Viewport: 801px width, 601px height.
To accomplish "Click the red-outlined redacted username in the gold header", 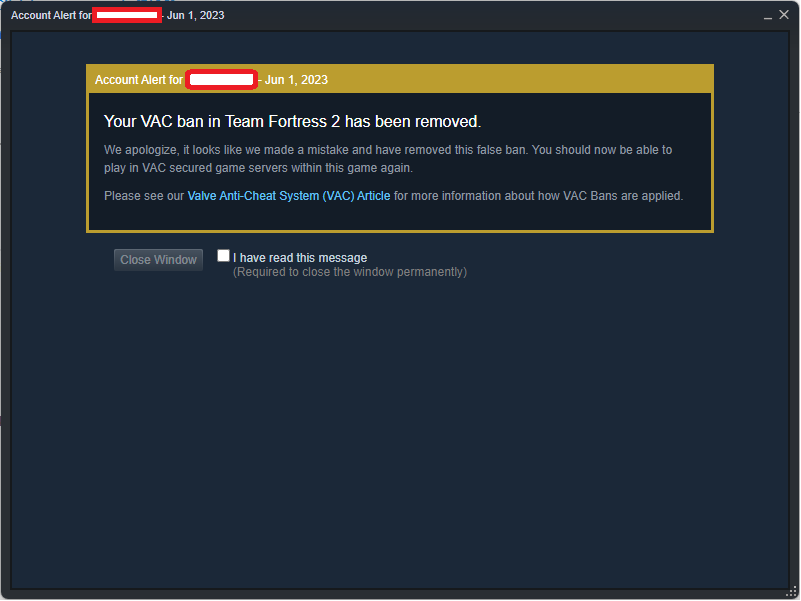I will click(221, 80).
